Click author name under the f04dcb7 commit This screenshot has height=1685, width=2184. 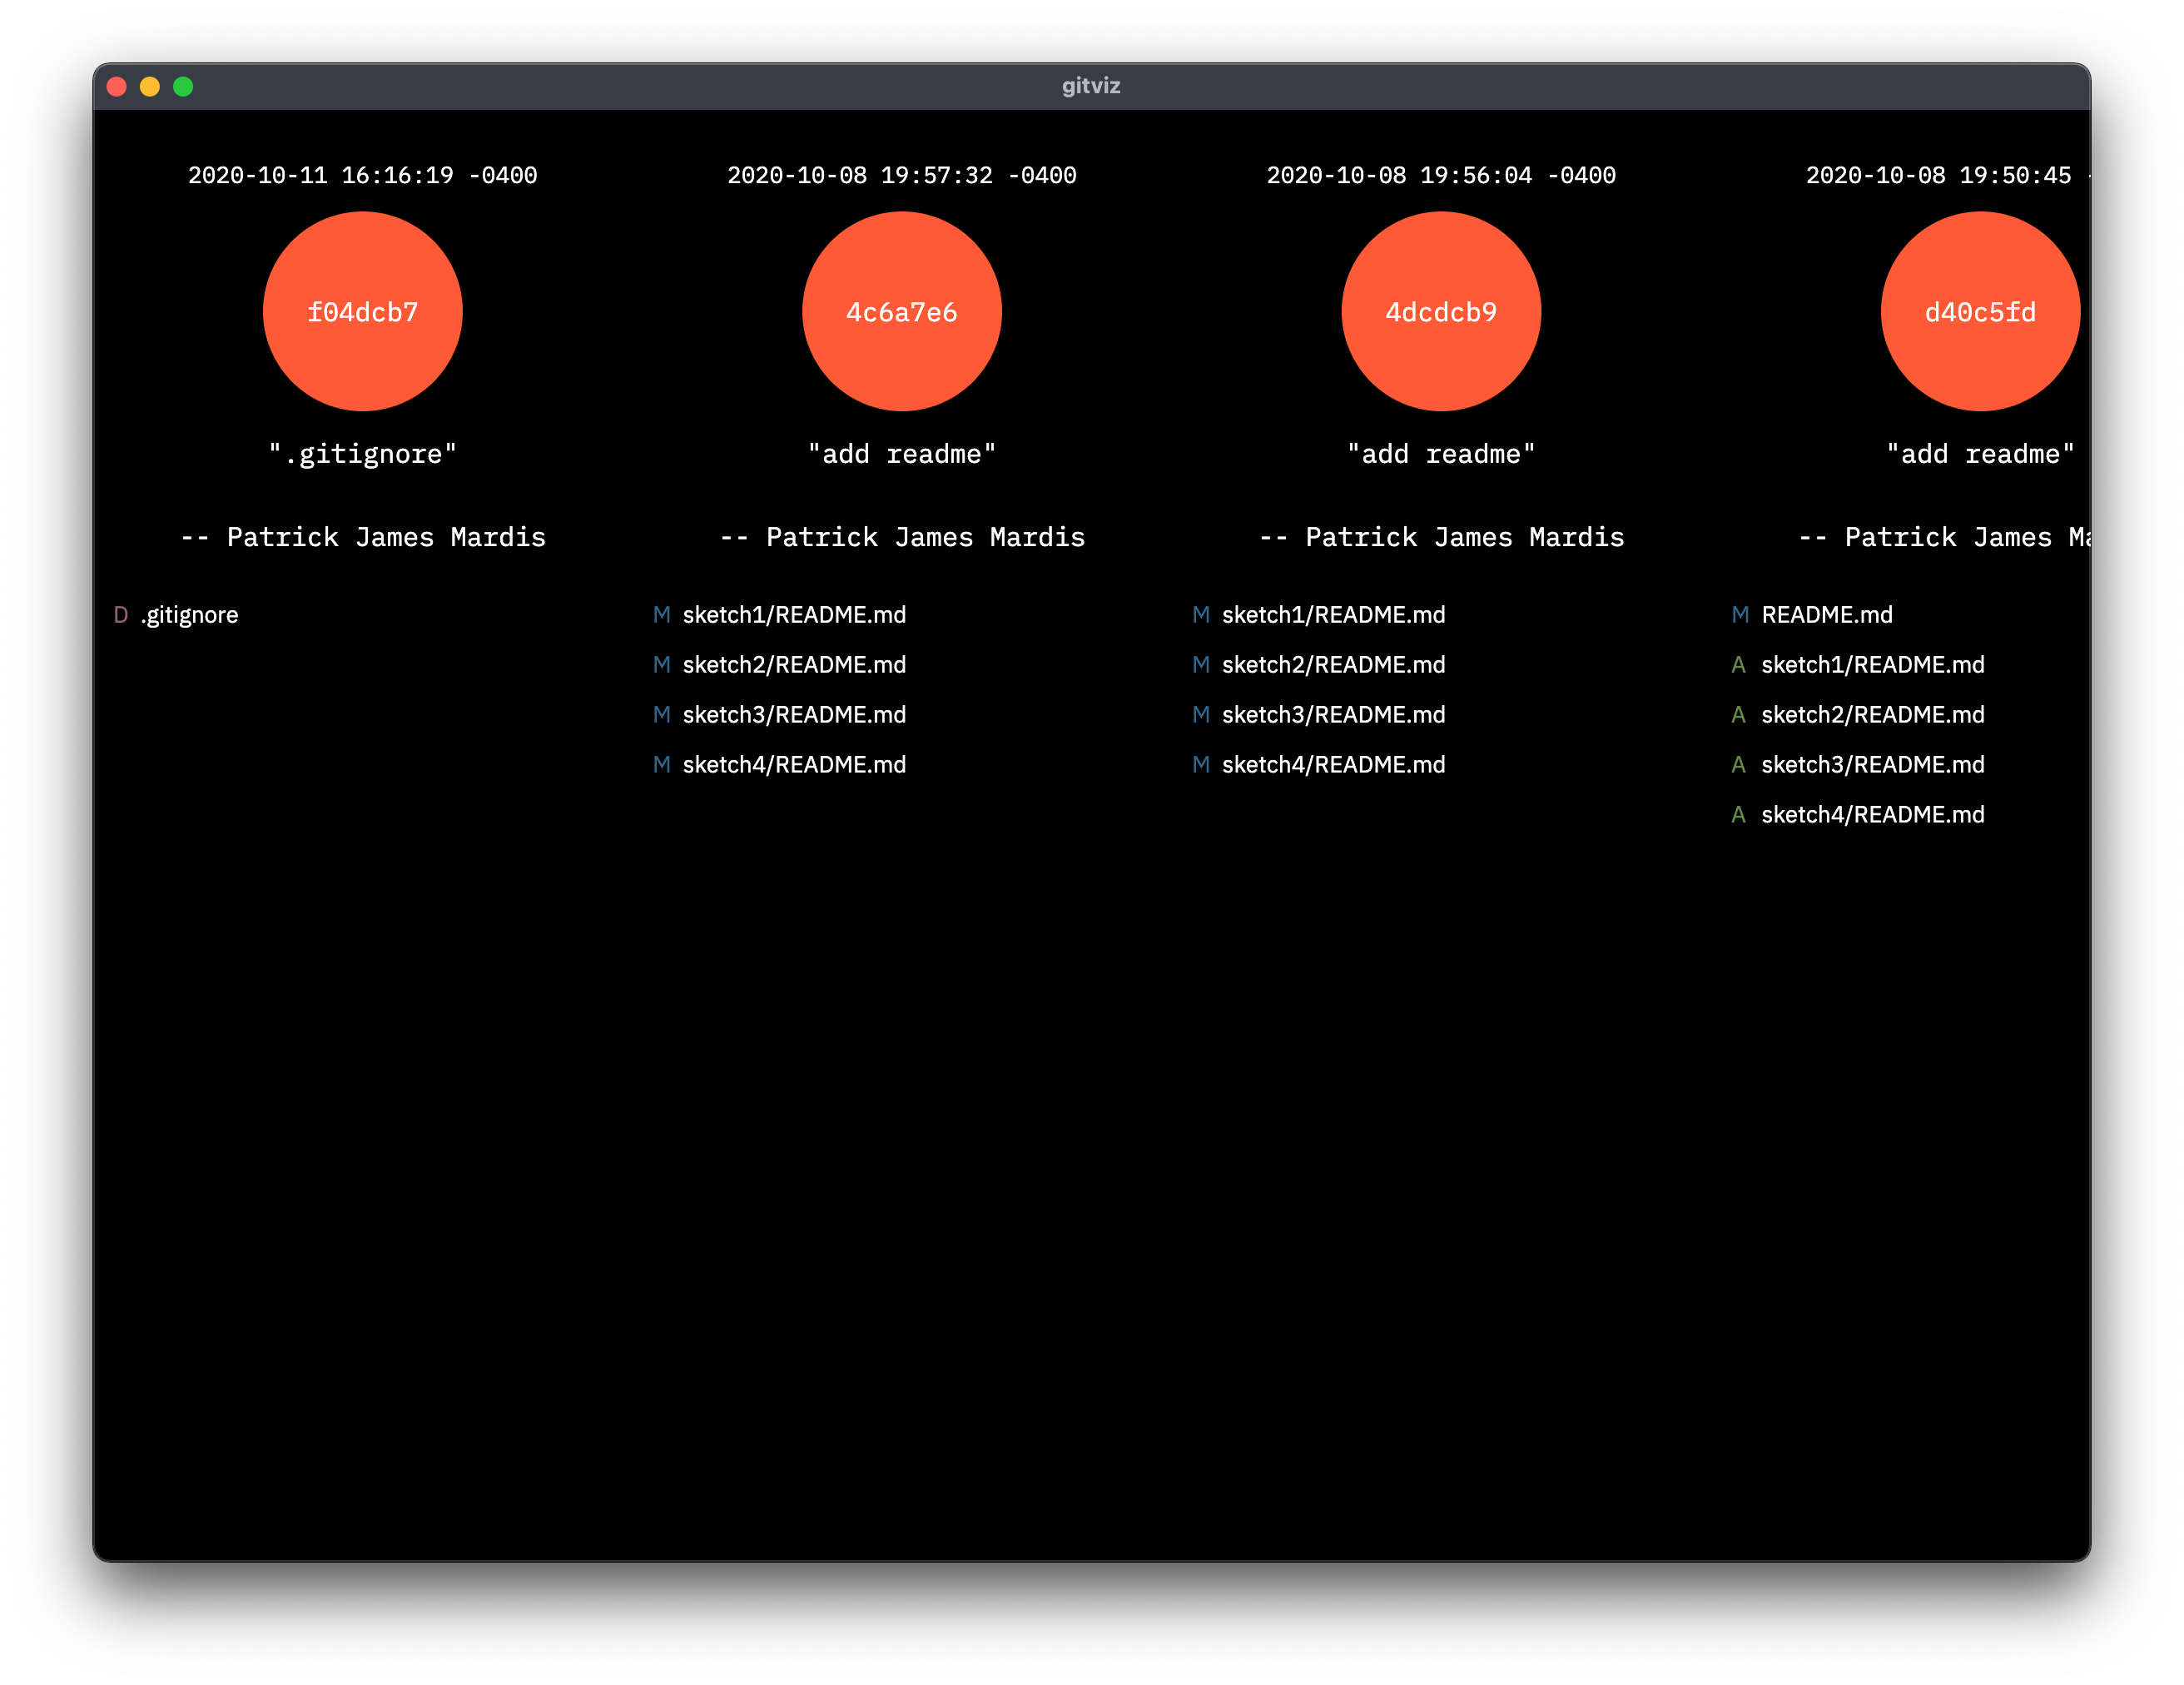[x=362, y=537]
